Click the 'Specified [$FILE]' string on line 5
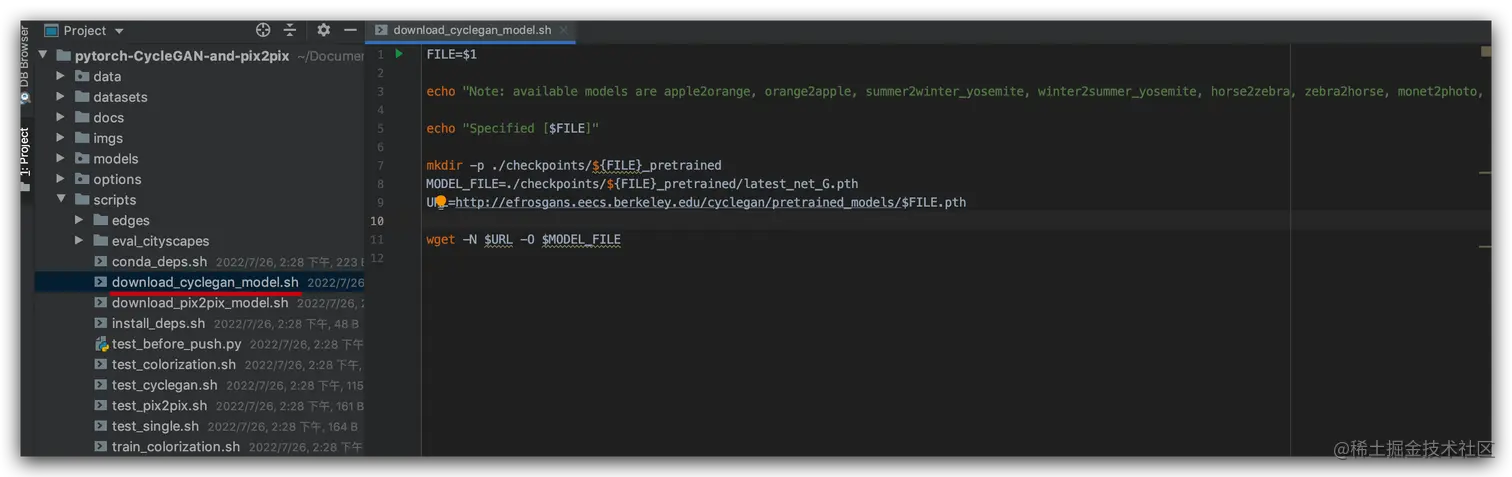Screen dimensions: 1512x477 tap(530, 128)
